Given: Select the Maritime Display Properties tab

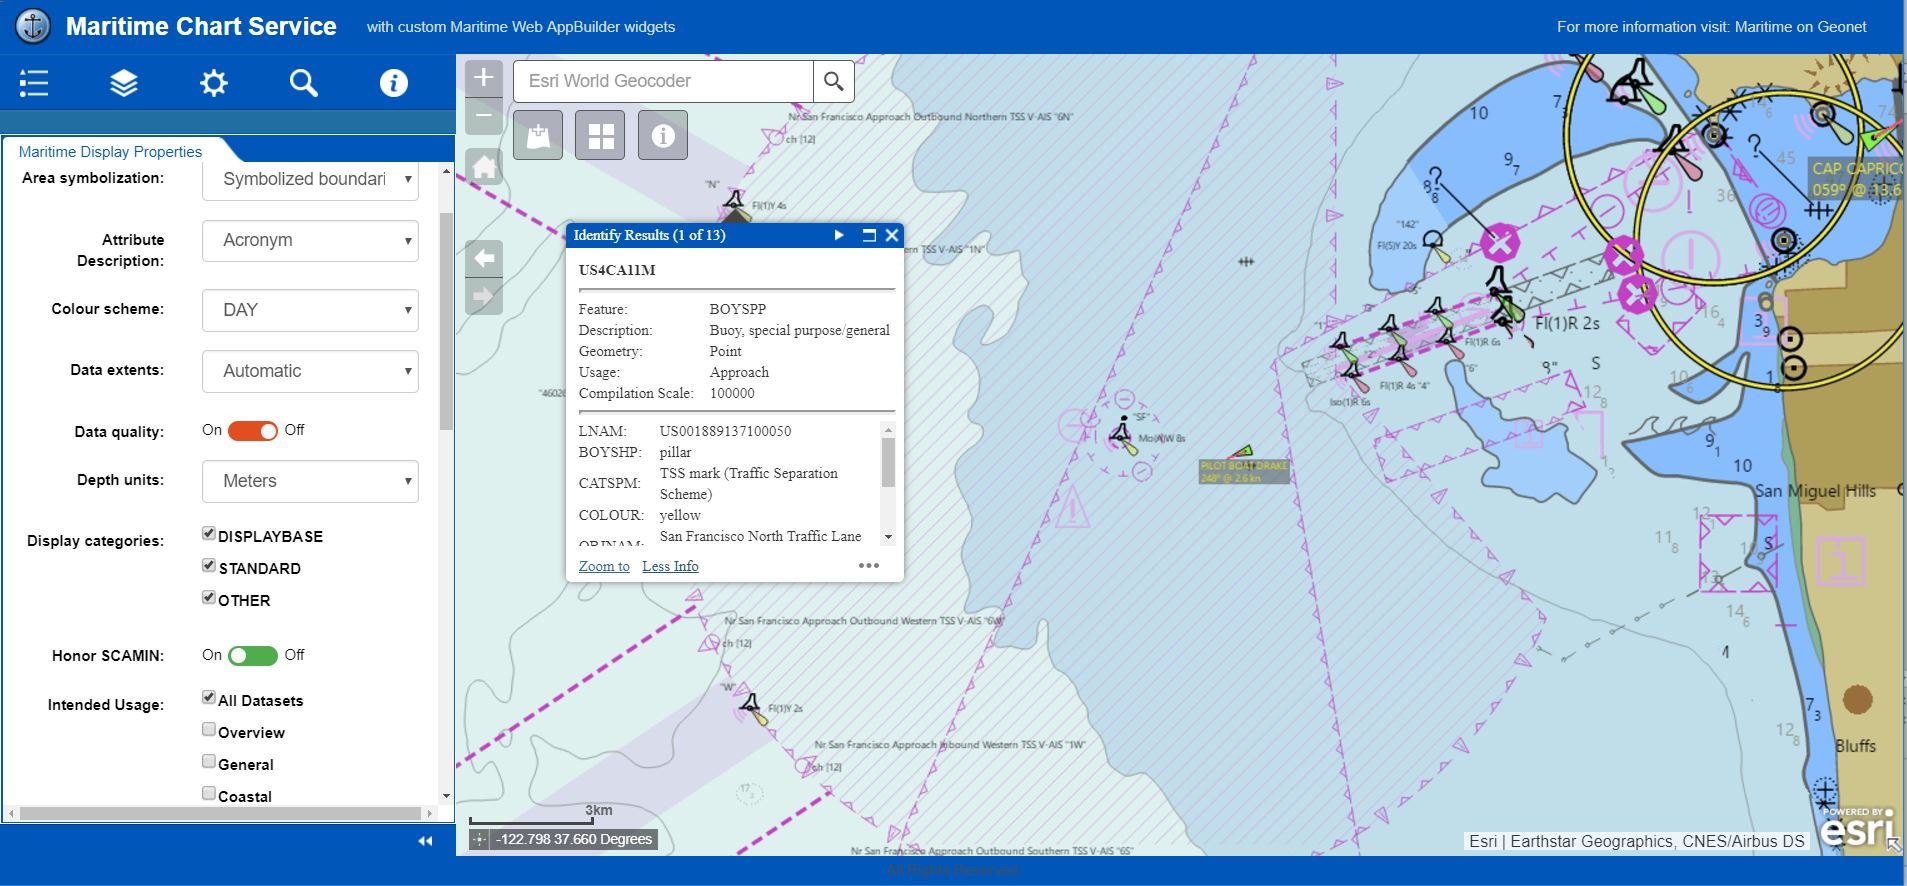Looking at the screenshot, I should point(110,152).
